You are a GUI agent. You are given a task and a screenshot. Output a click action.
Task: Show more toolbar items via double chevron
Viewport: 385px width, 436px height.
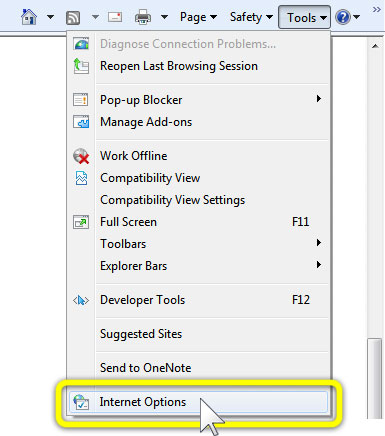(377, 9)
